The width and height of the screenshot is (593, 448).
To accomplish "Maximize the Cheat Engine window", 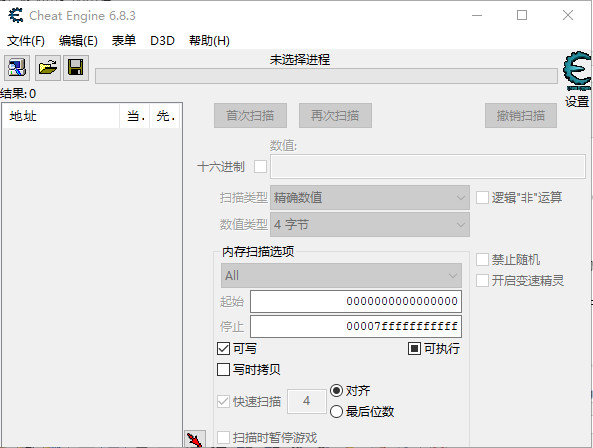I will click(x=522, y=15).
